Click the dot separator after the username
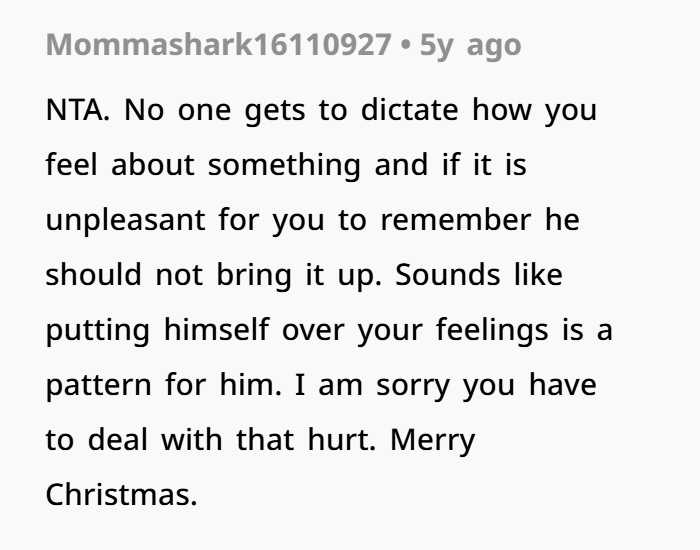 point(406,45)
